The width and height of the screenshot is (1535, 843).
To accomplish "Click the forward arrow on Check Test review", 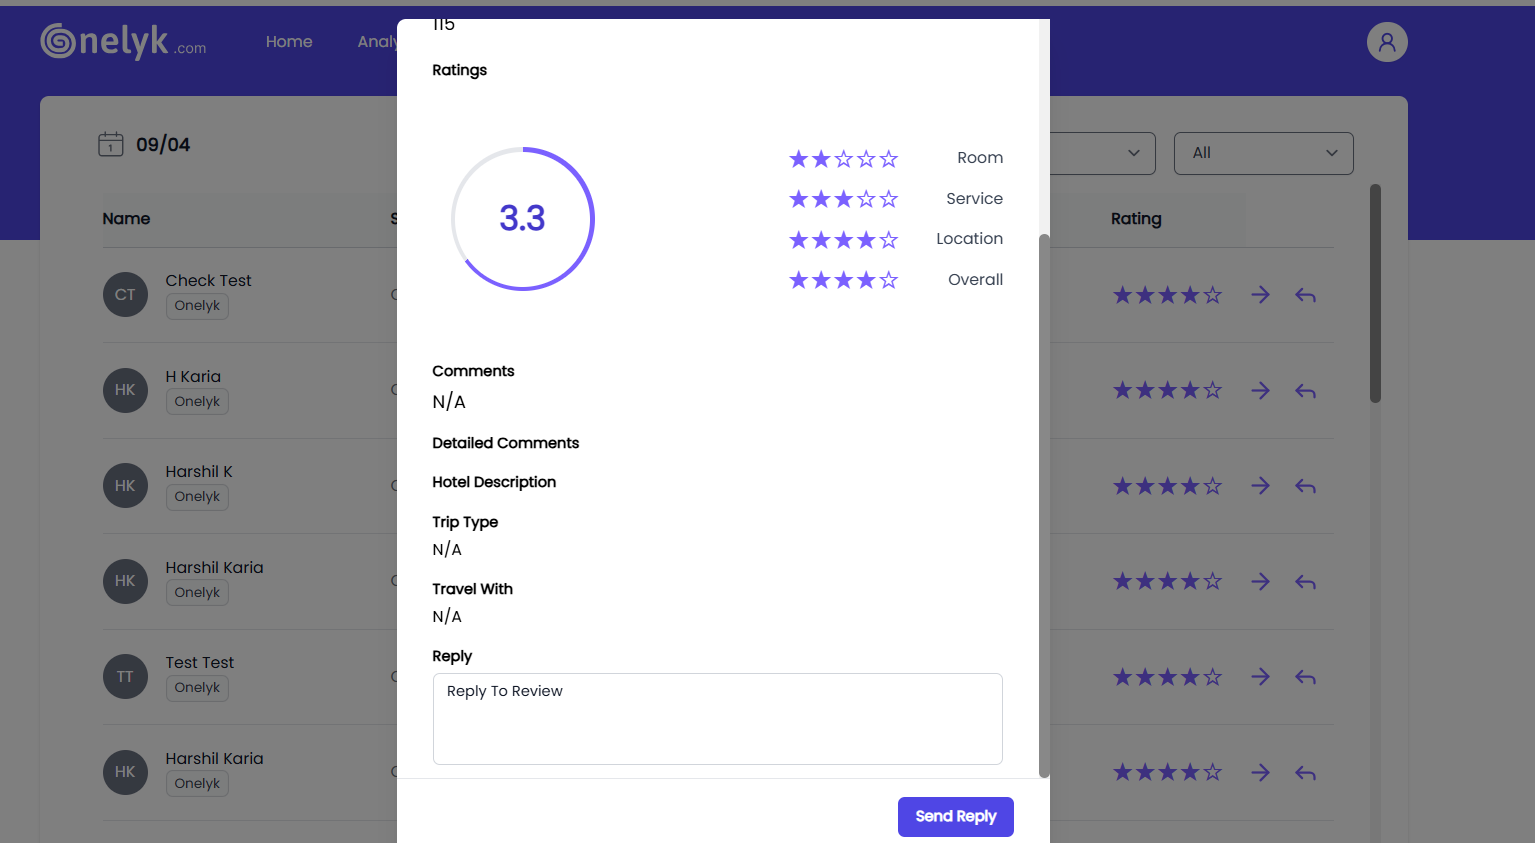I will [x=1260, y=294].
